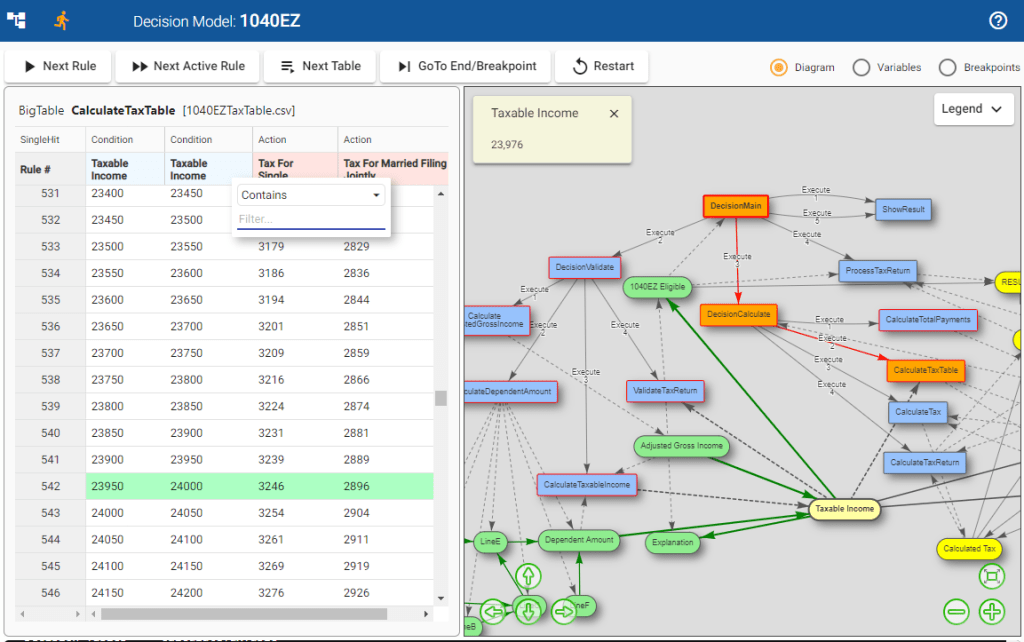Restart the decision model execution
This screenshot has height=642, width=1024.
[x=603, y=66]
